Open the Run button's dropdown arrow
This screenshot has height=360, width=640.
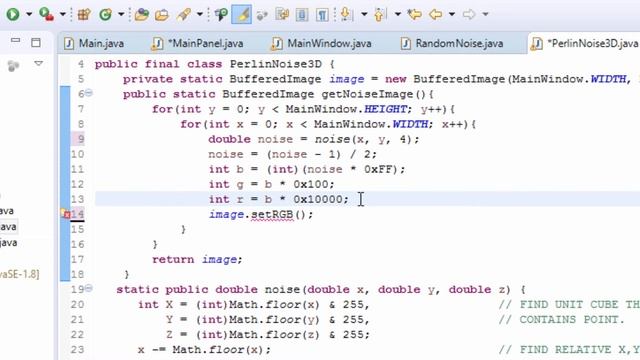pos(29,15)
